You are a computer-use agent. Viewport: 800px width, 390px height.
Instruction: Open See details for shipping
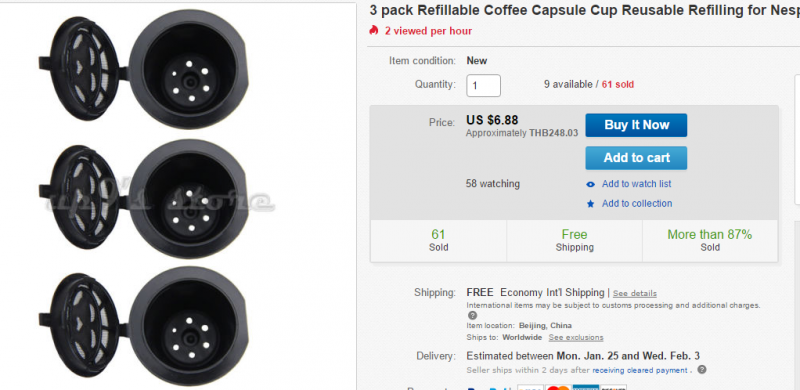[635, 294]
